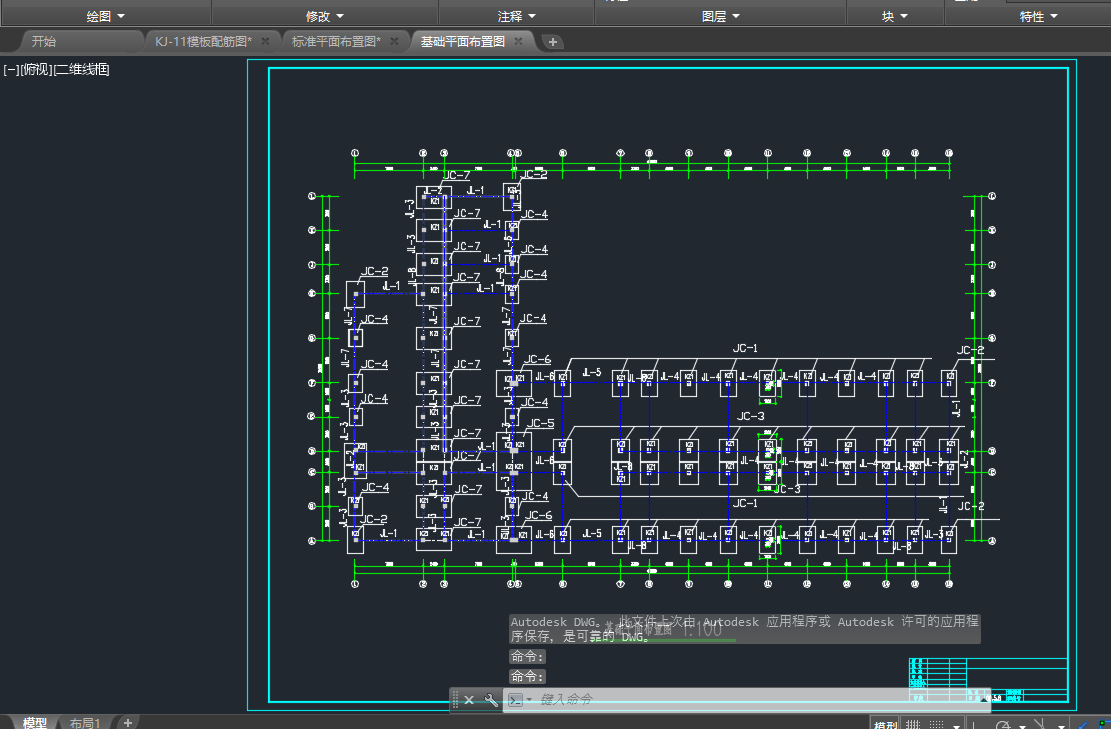Image resolution: width=1111 pixels, height=729 pixels.
Task: Expand the 图层 ribbon panel
Action: click(x=721, y=16)
